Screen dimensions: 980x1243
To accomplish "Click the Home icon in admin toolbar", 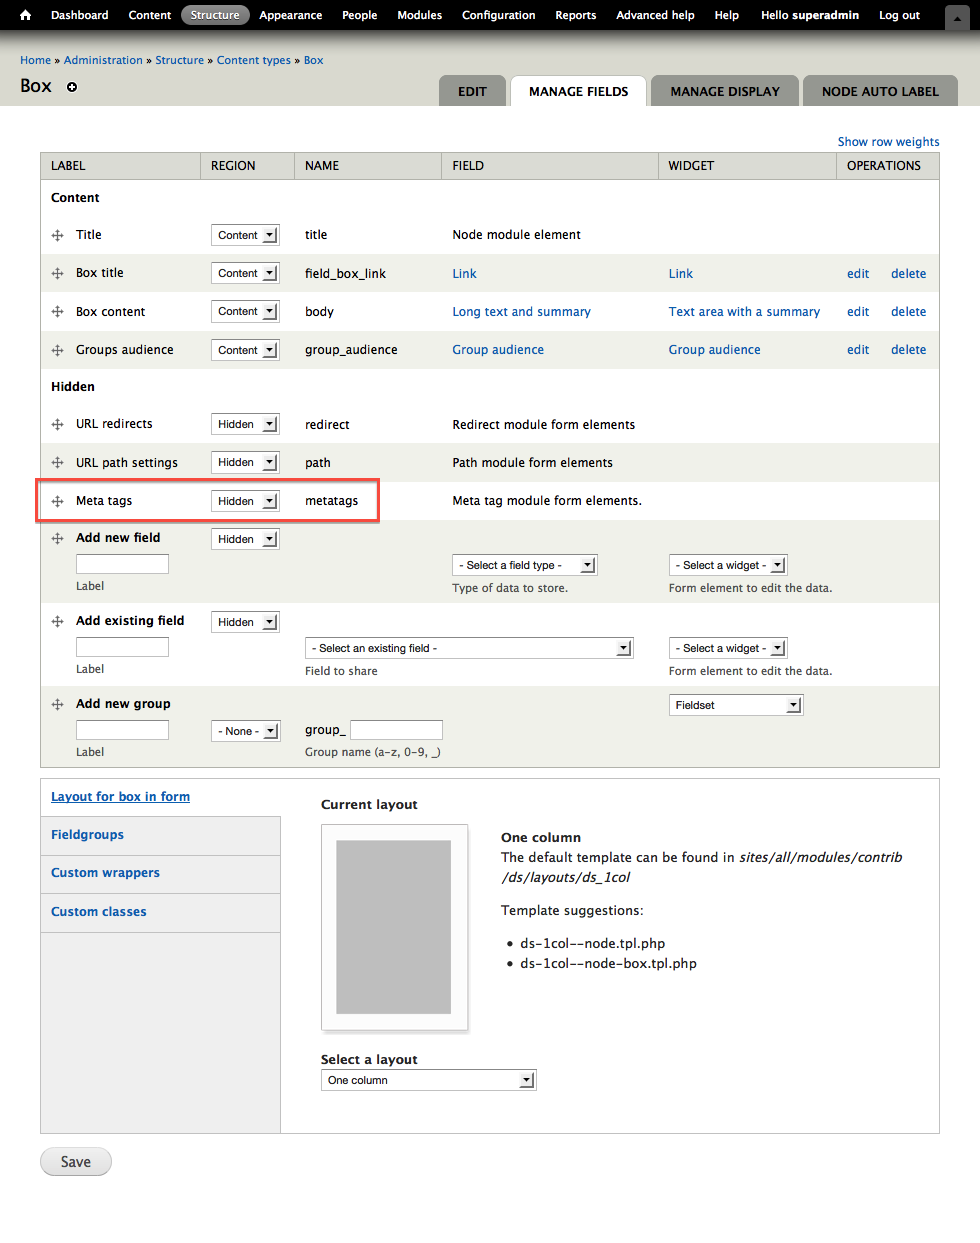I will pos(26,15).
